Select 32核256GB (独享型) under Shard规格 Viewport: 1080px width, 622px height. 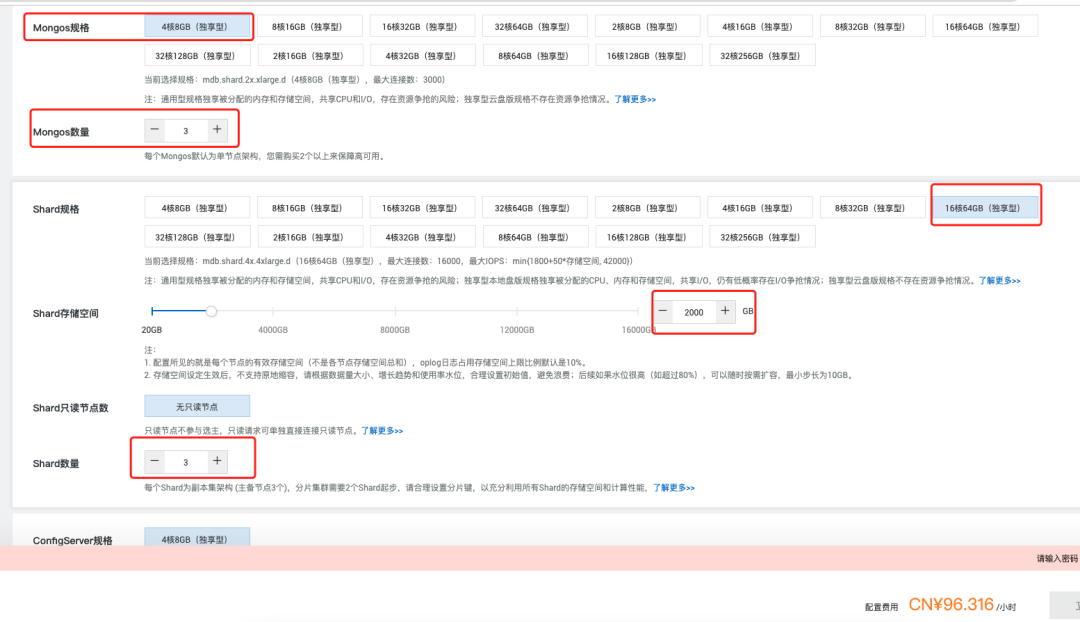pyautogui.click(x=762, y=237)
